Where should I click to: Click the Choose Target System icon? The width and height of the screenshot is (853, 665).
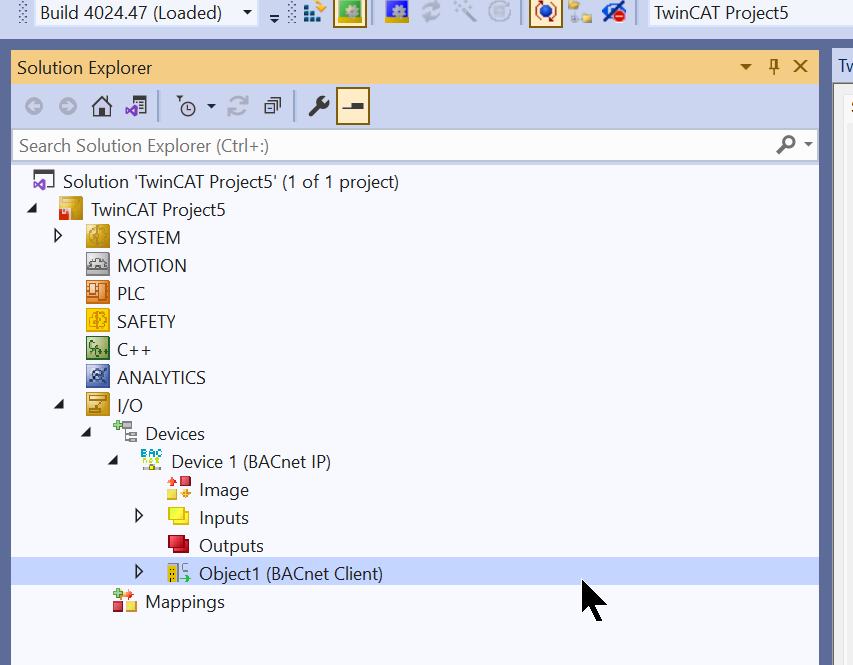580,12
